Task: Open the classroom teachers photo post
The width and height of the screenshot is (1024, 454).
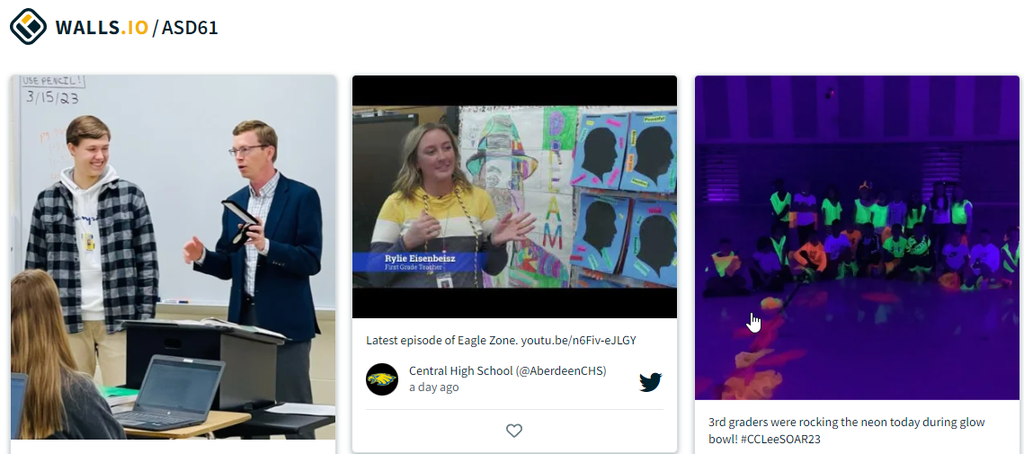Action: pyautogui.click(x=173, y=257)
